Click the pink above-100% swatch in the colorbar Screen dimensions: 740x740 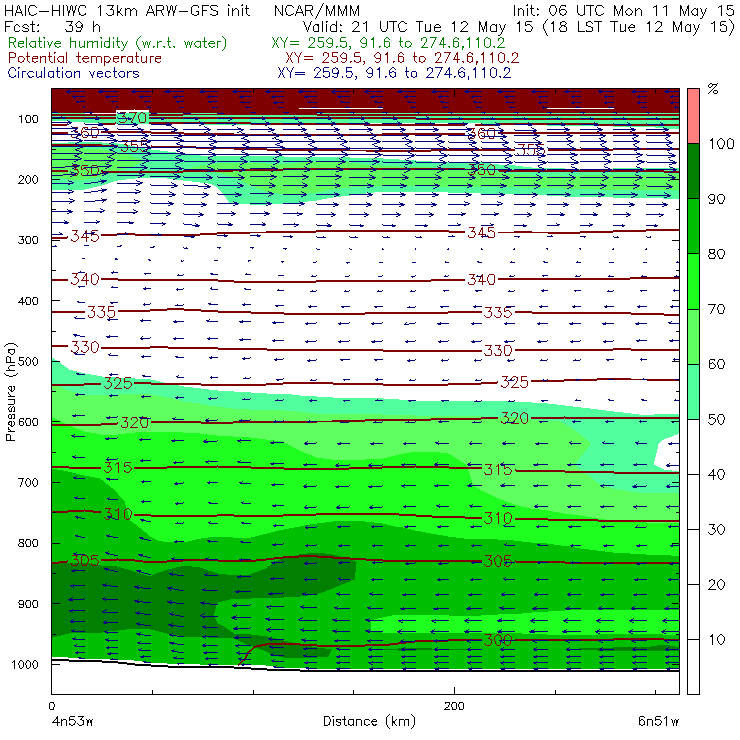point(693,116)
